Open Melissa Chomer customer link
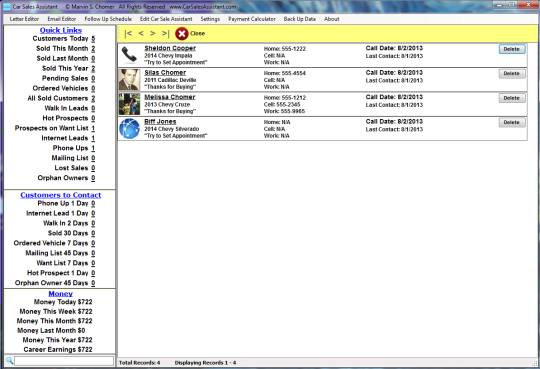The width and height of the screenshot is (540, 369). 170,97
